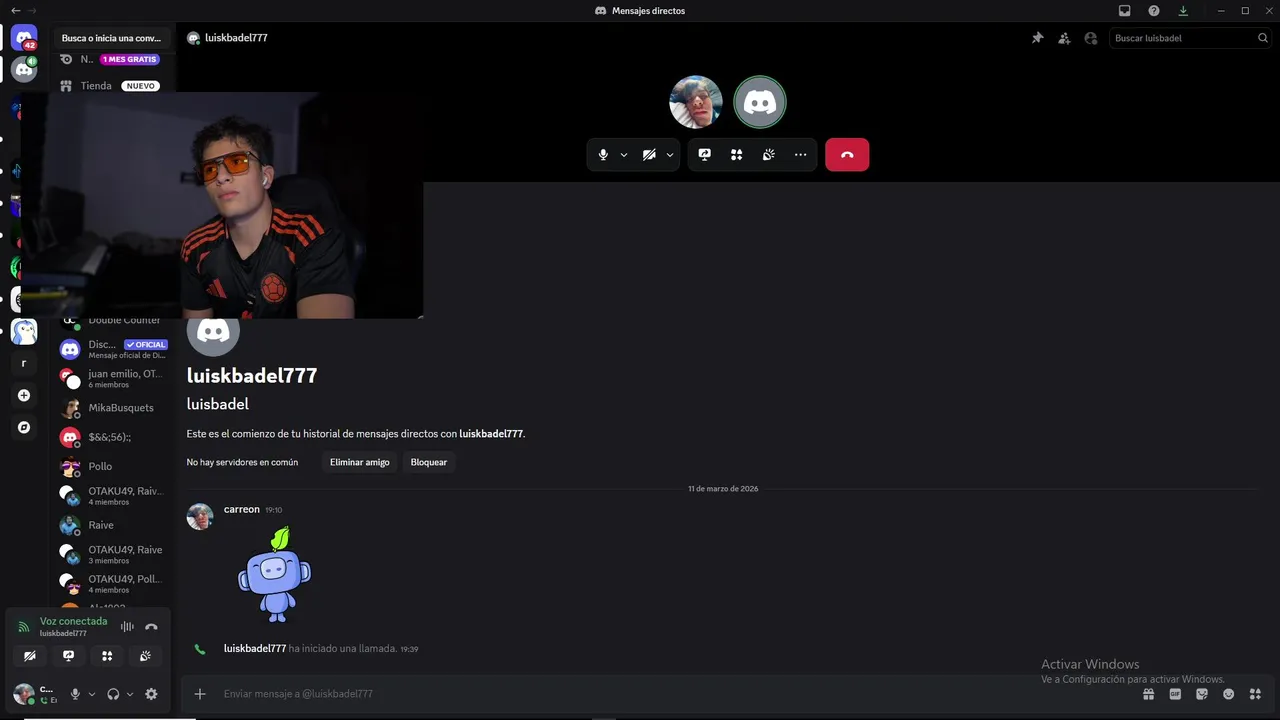Open the penguin server icon

coord(24,331)
